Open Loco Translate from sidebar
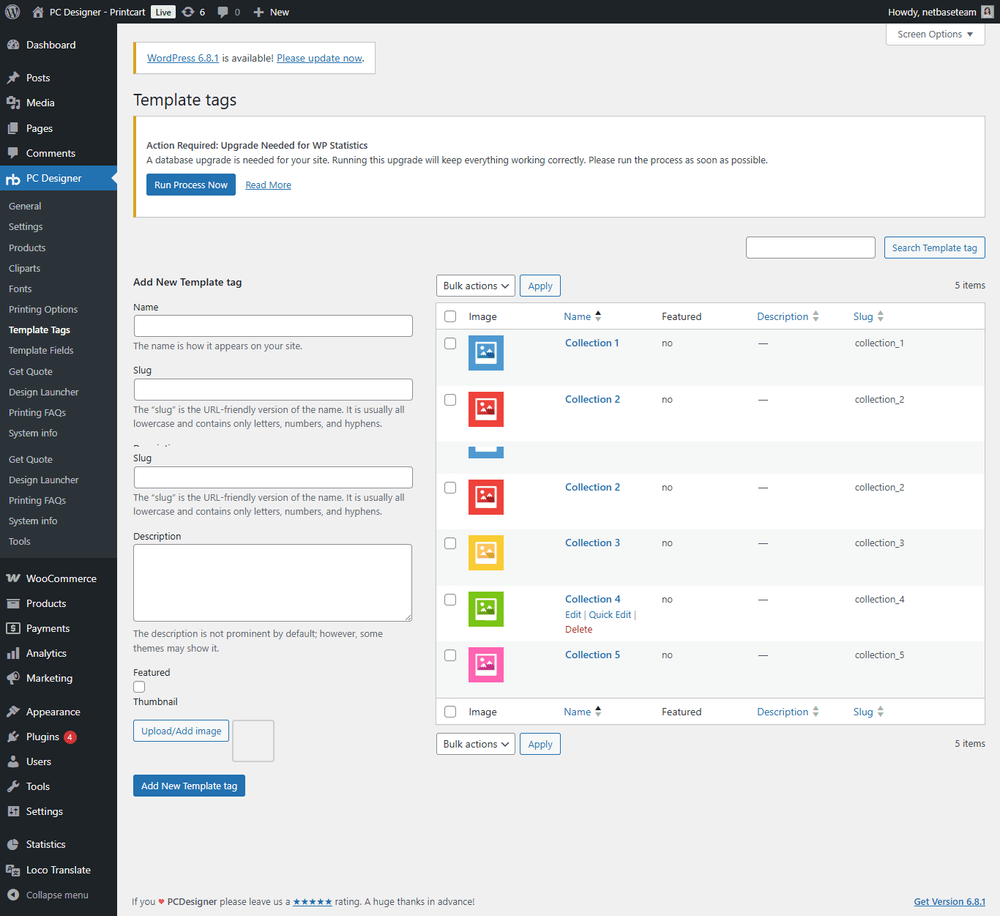The image size is (1000, 916). click(58, 870)
